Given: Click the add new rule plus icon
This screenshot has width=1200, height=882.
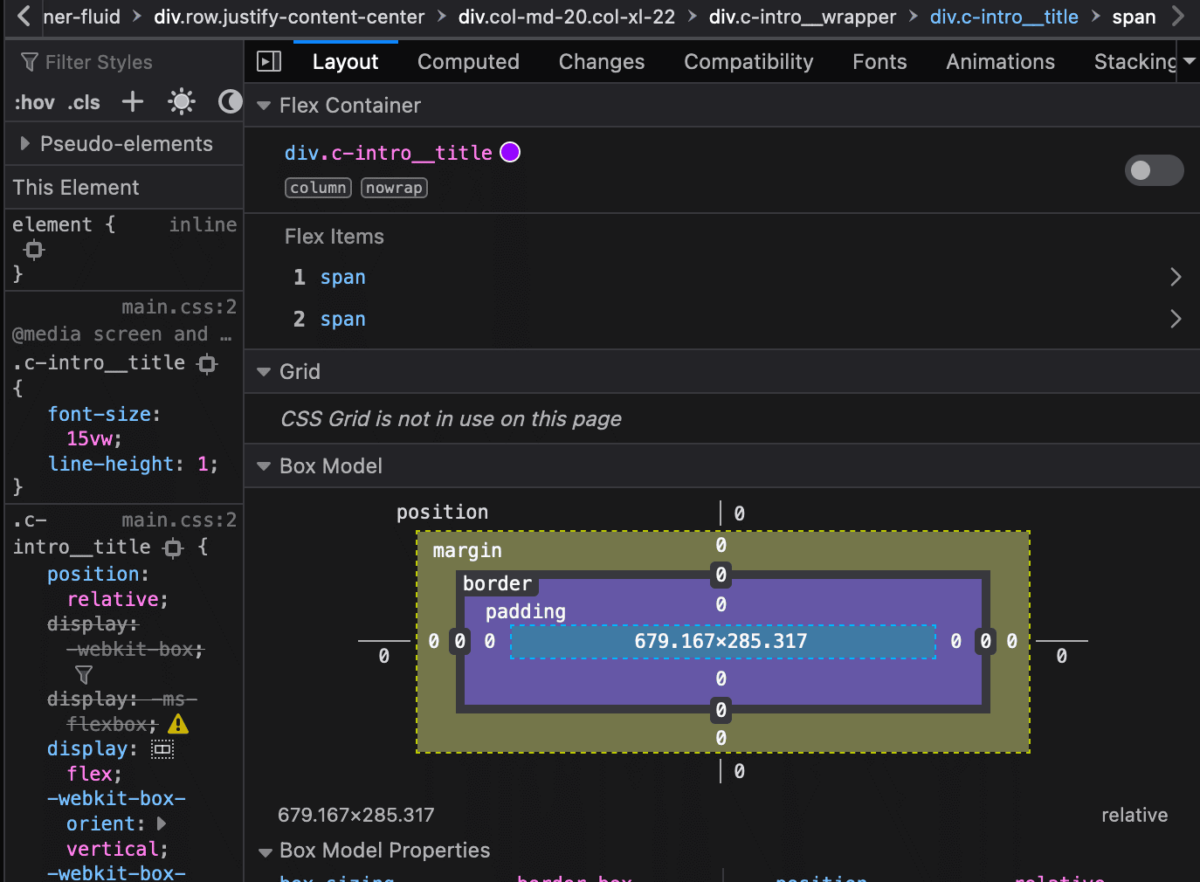Looking at the screenshot, I should pyautogui.click(x=132, y=101).
